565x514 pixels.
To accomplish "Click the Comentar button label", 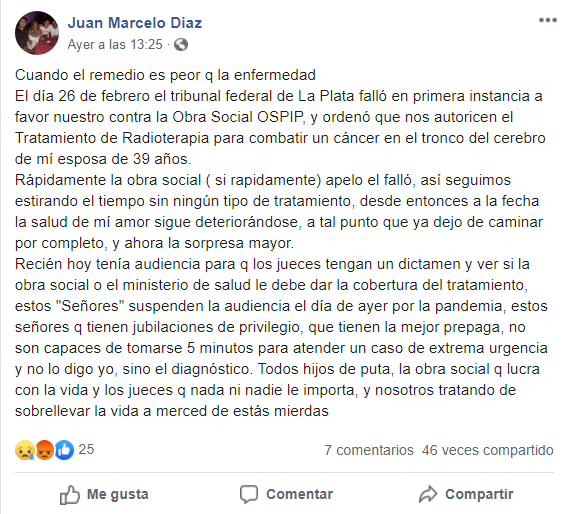I will click(299, 494).
